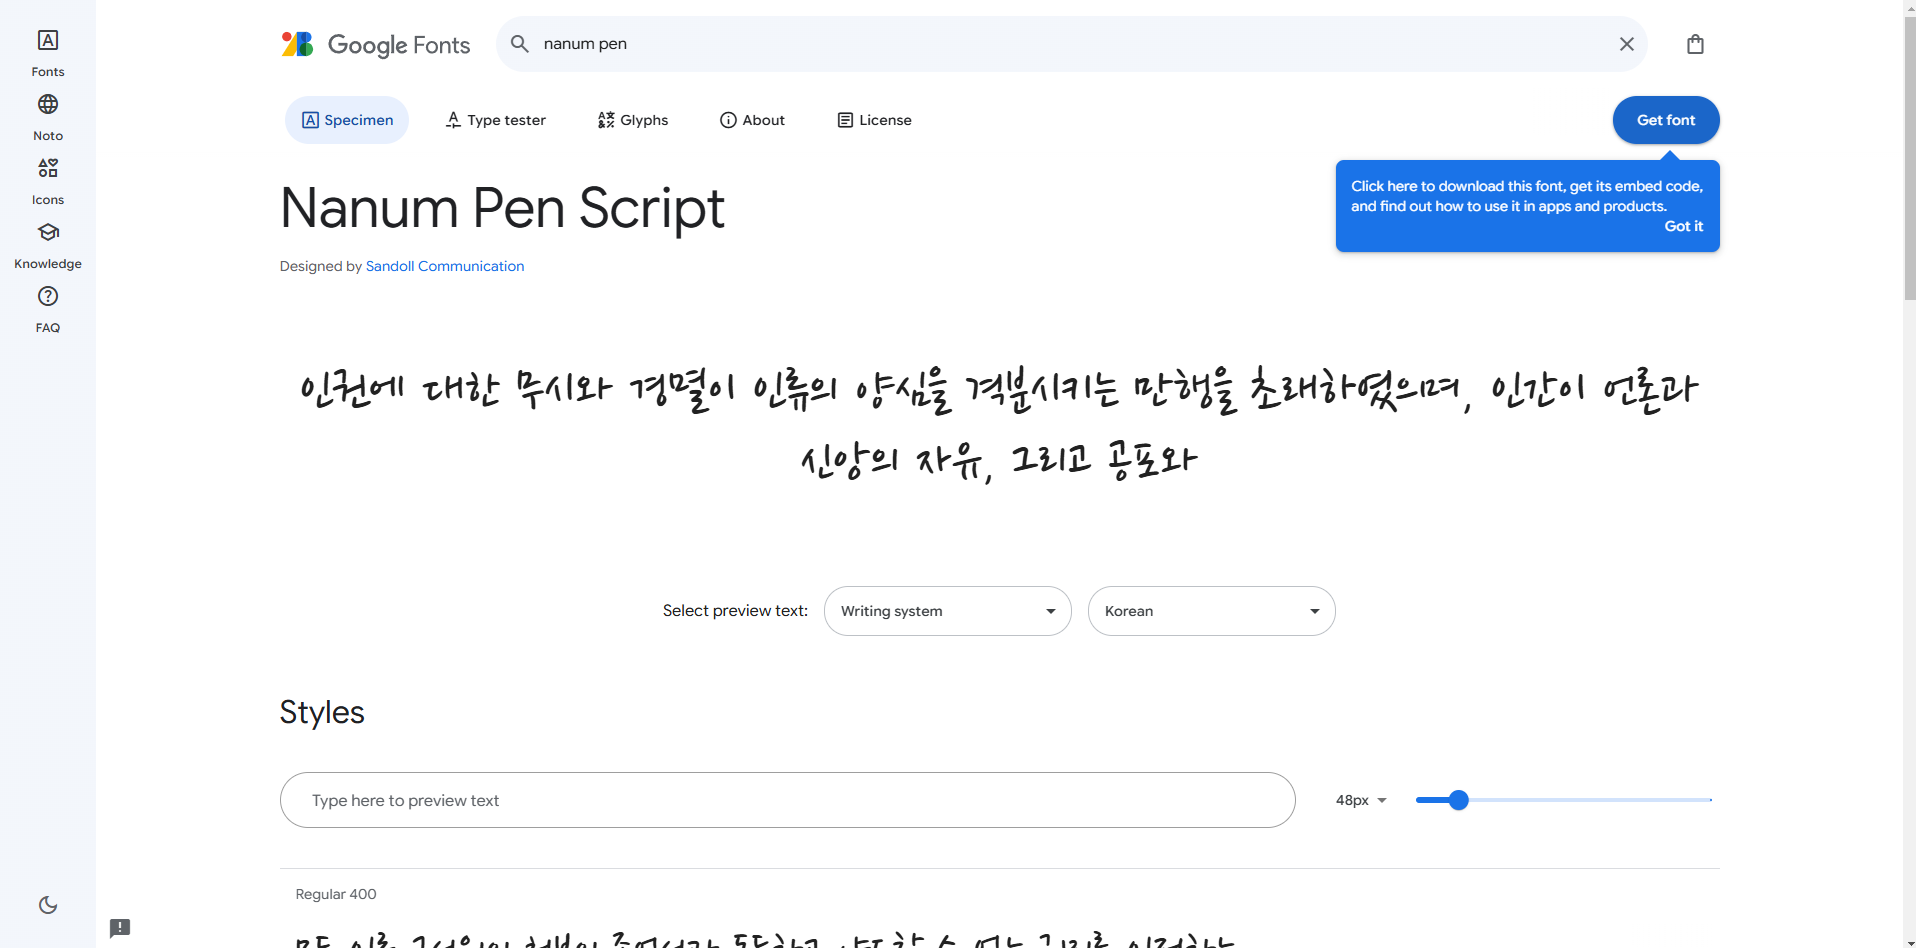
Task: Open the Knowledge graduation cap icon
Action: 48,232
